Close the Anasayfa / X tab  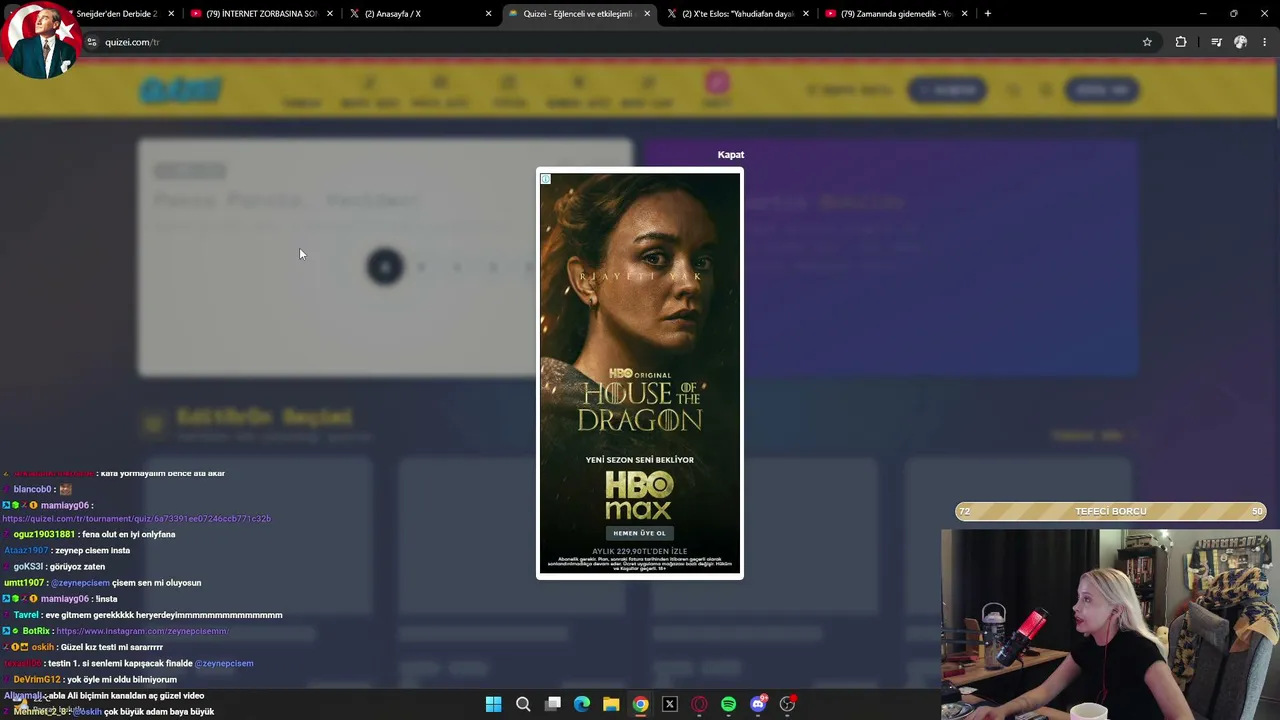pyautogui.click(x=488, y=14)
